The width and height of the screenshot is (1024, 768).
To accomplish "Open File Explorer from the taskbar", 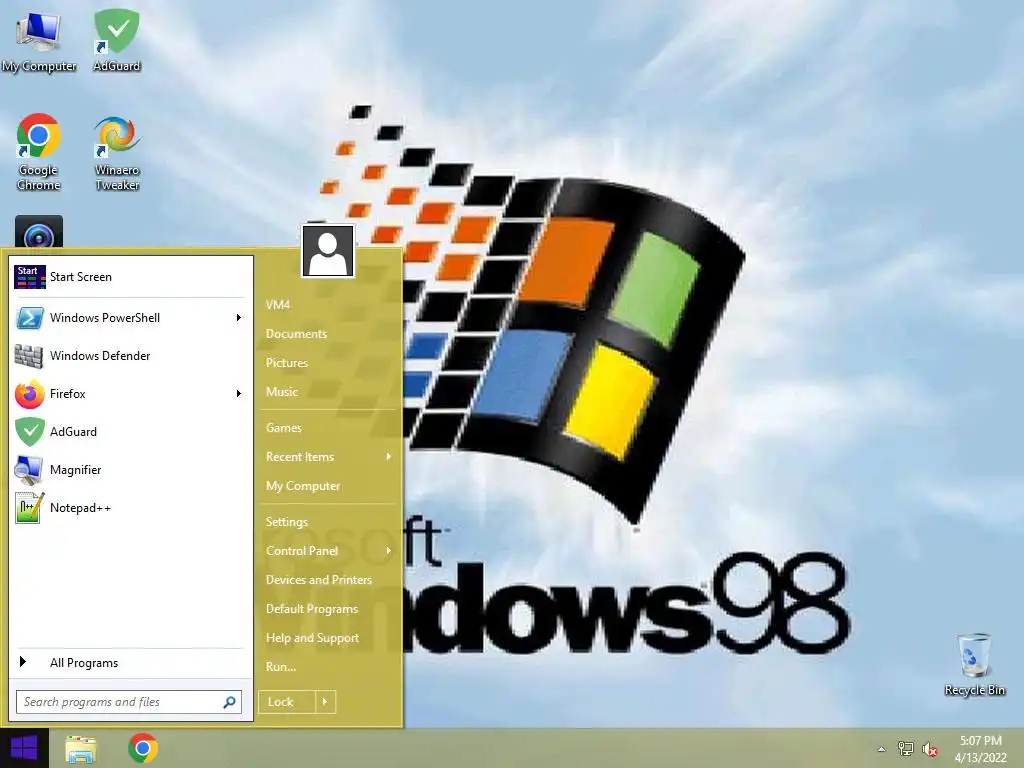I will 81,749.
